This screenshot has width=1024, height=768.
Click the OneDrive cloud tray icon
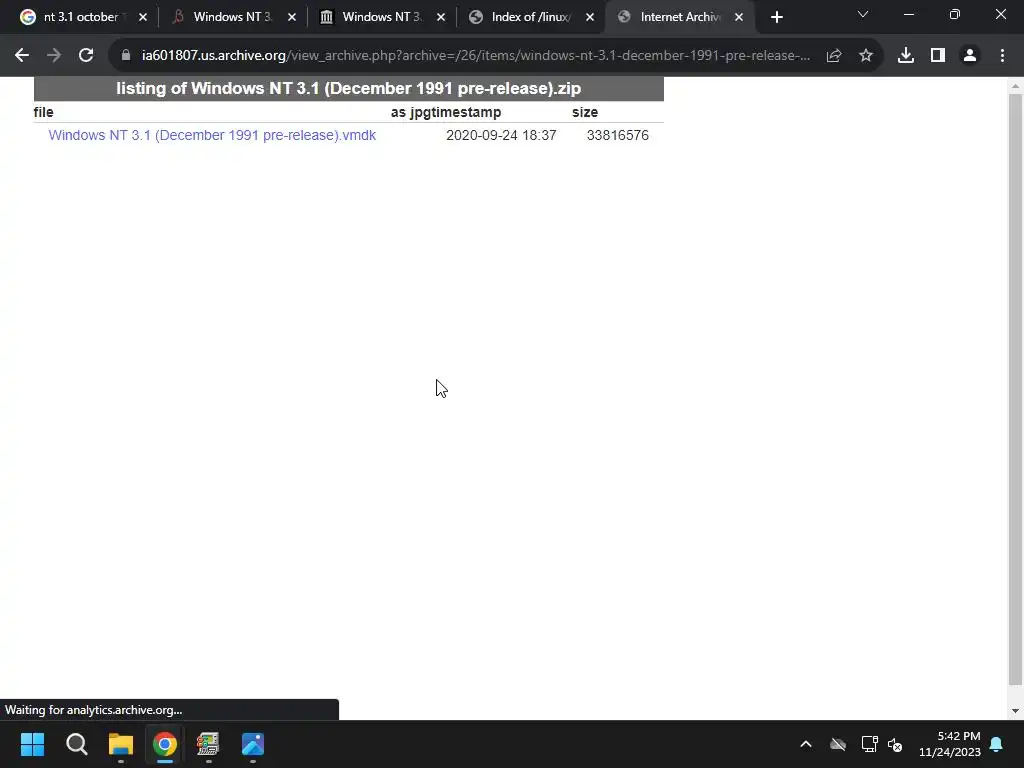pos(838,744)
